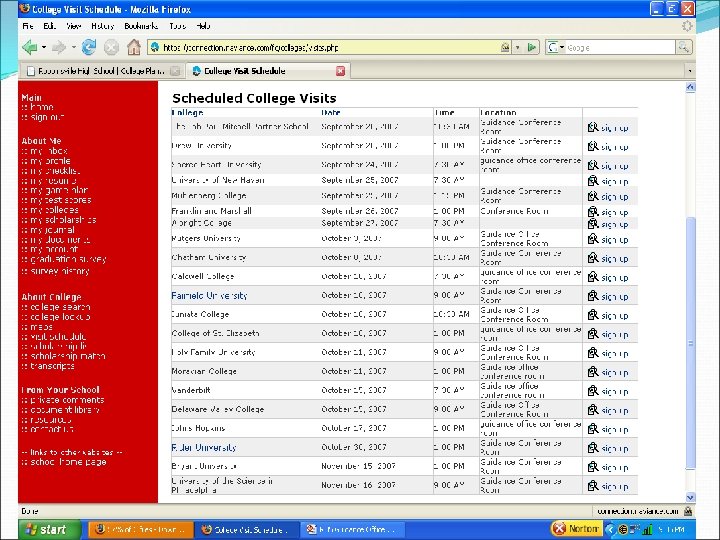Image resolution: width=720 pixels, height=540 pixels.
Task: Click the status bar security lock icon
Action: pos(688,511)
